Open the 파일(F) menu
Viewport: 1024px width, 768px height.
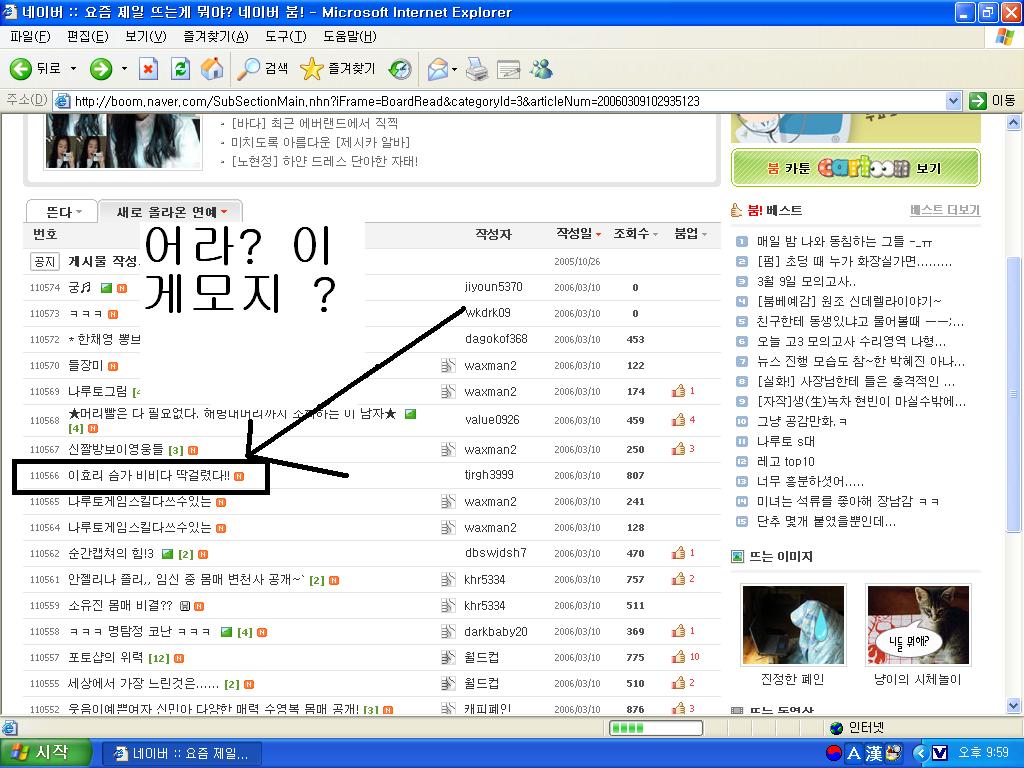coord(31,37)
